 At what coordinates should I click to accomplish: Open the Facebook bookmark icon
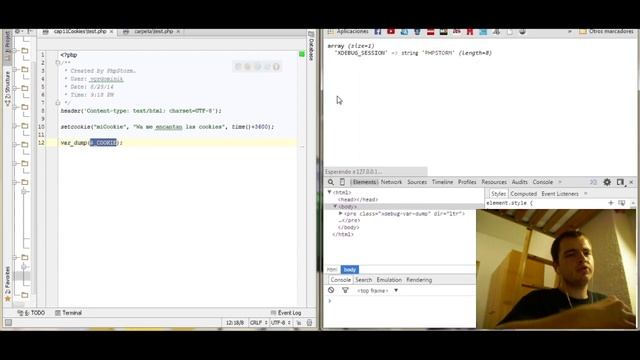(x=378, y=31)
